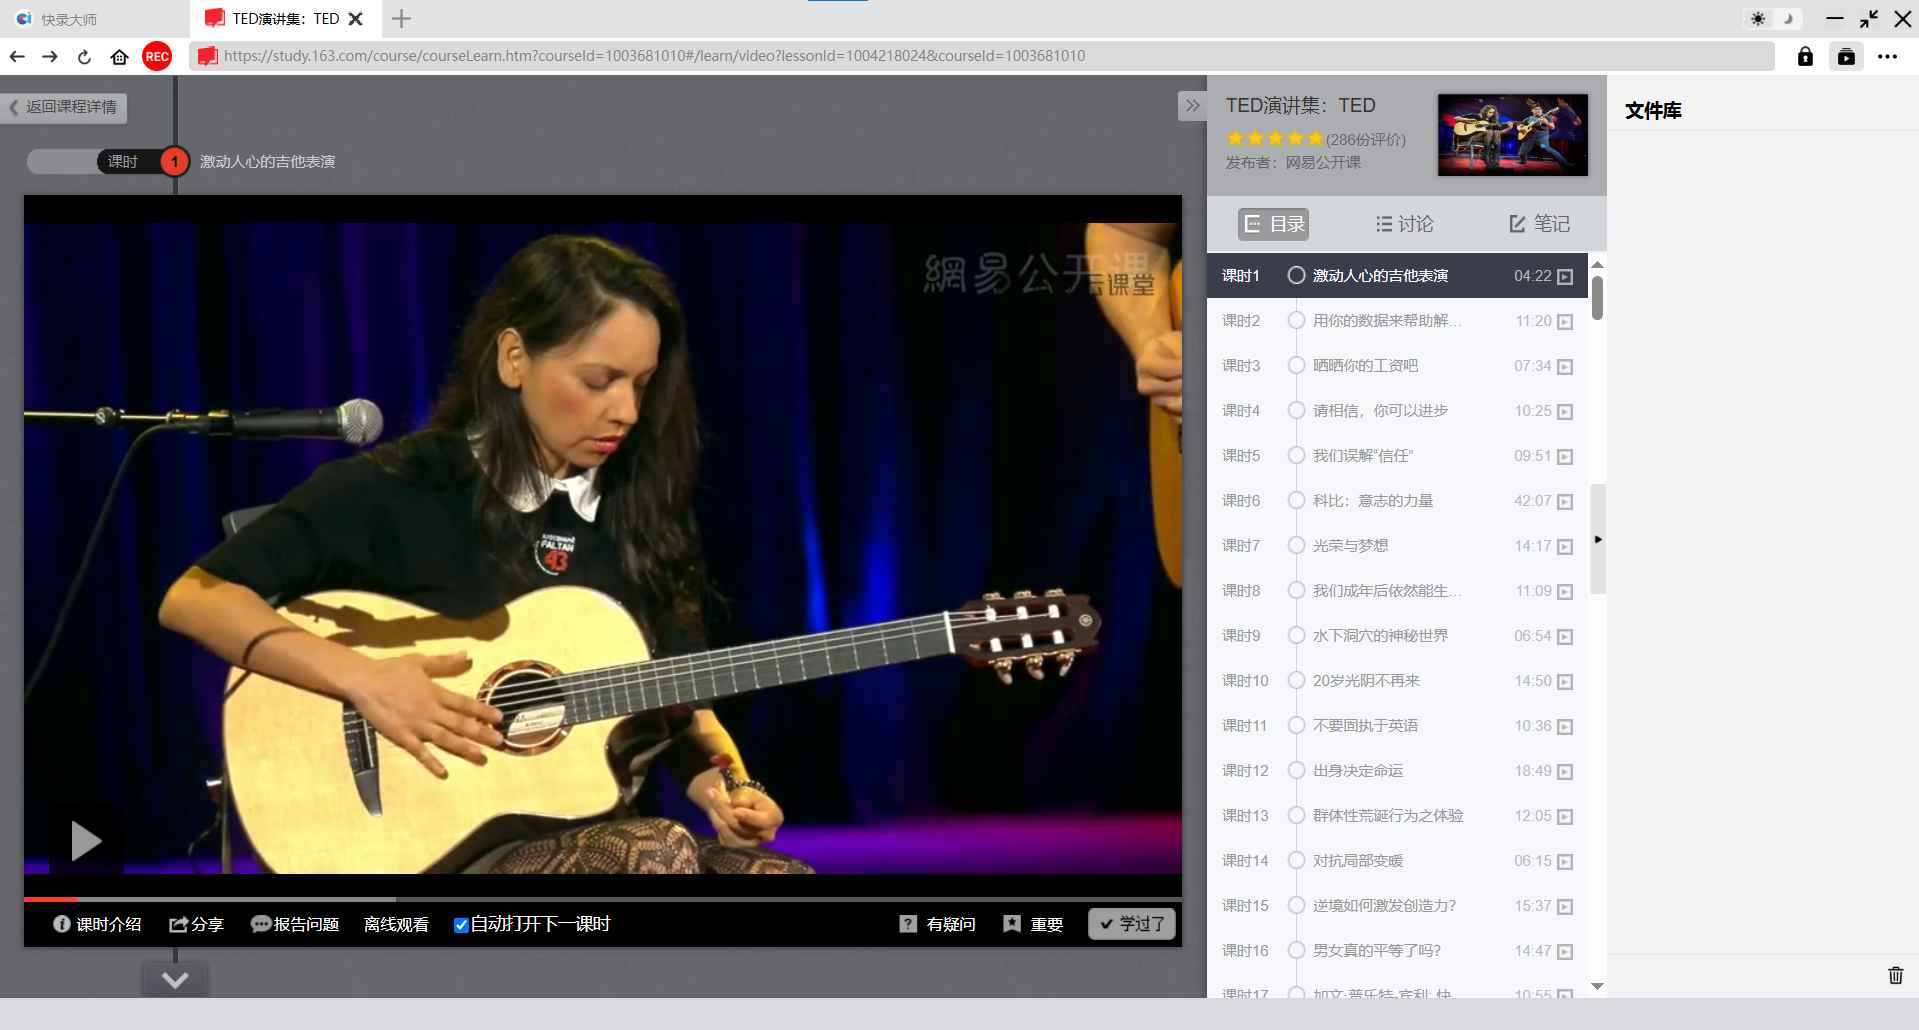Open the camera capture icon in toolbar
This screenshot has width=1919, height=1030.
(x=1846, y=57)
